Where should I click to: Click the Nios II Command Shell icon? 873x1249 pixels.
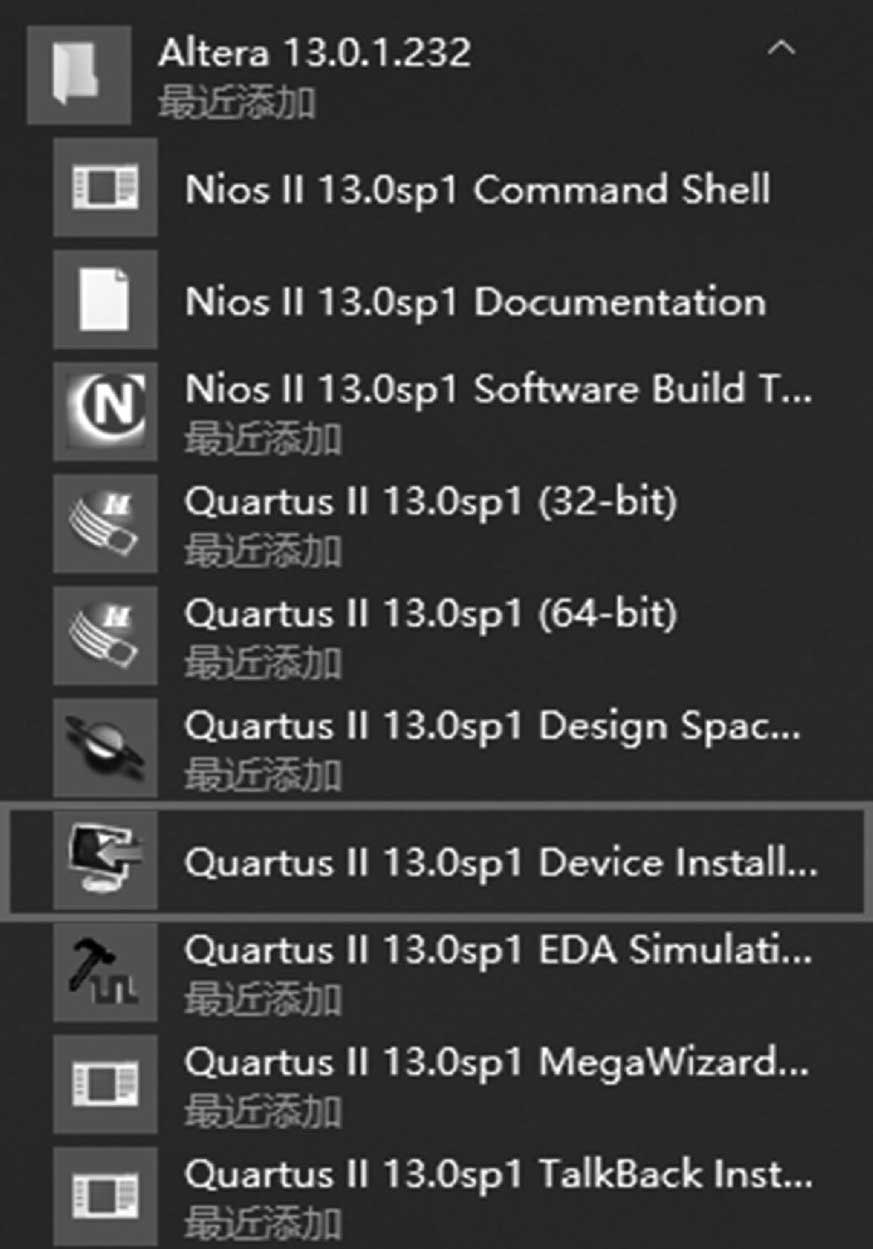coord(105,188)
